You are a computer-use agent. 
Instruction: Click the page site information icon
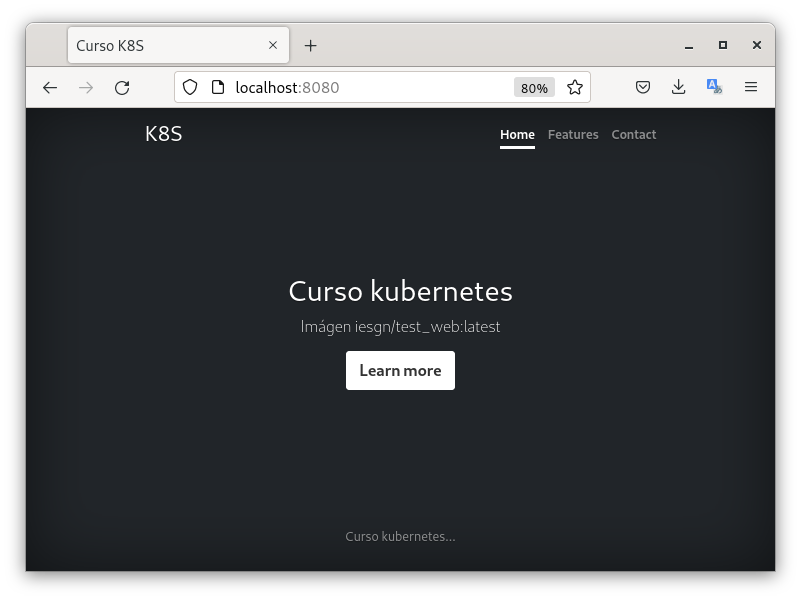(x=217, y=88)
